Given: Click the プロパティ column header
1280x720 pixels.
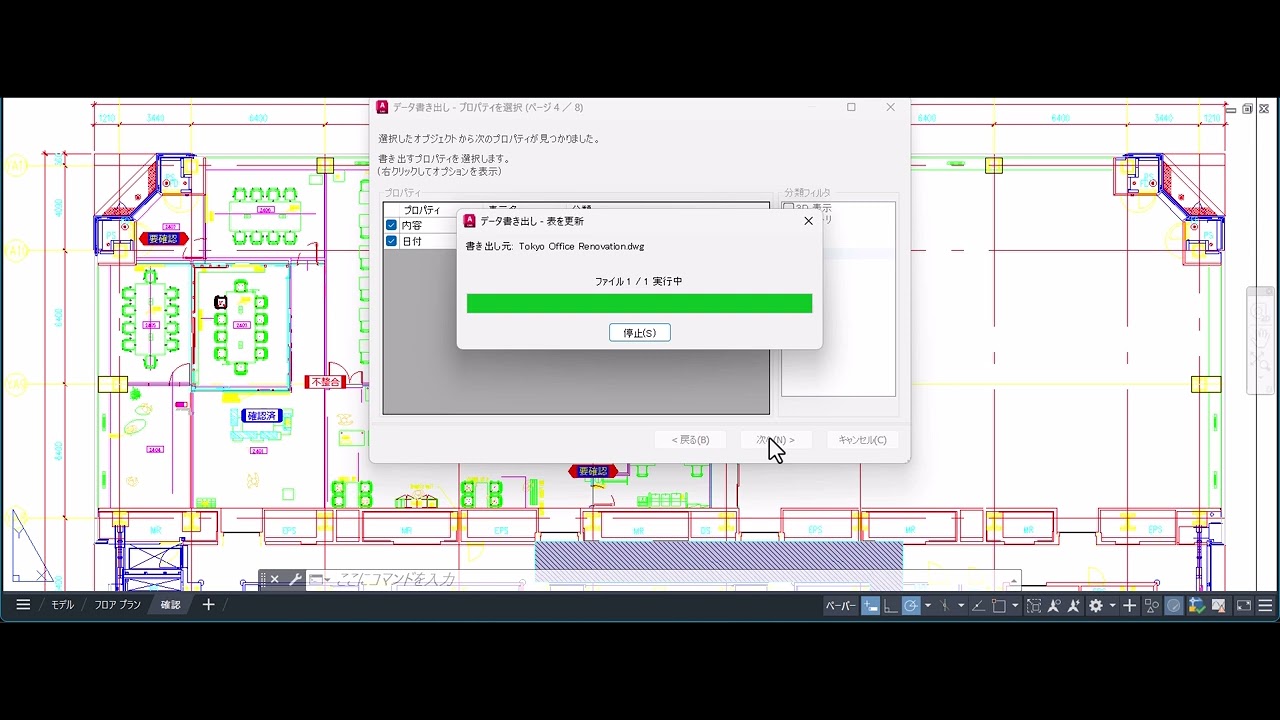Looking at the screenshot, I should pyautogui.click(x=421, y=210).
